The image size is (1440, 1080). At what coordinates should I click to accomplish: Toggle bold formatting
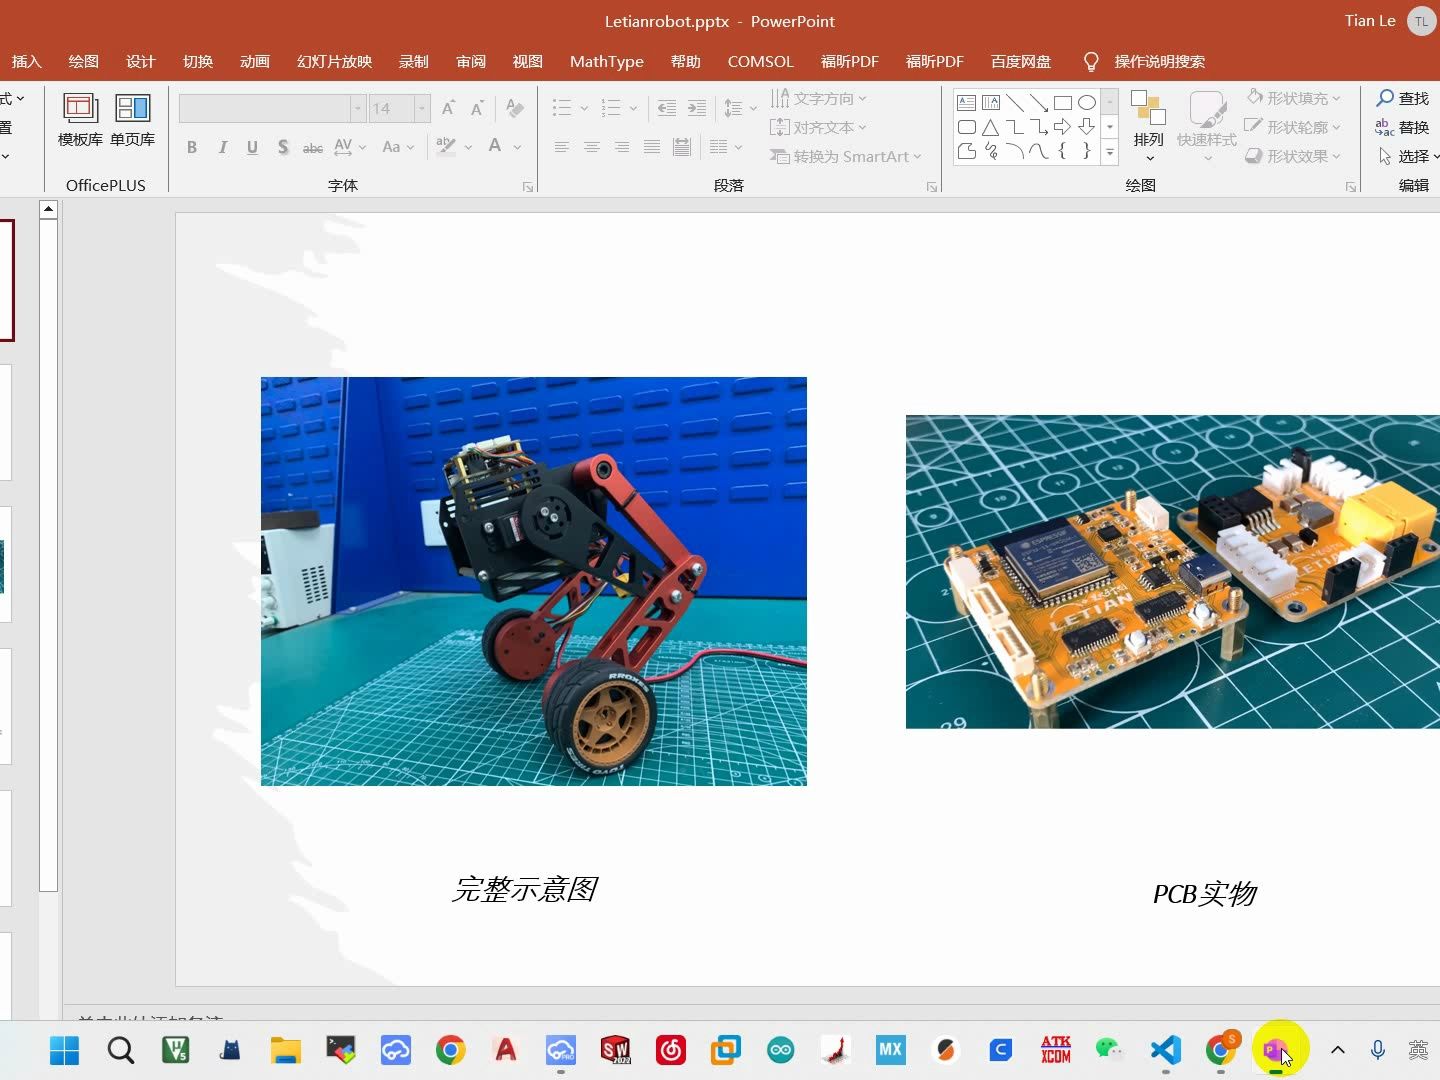tap(192, 147)
